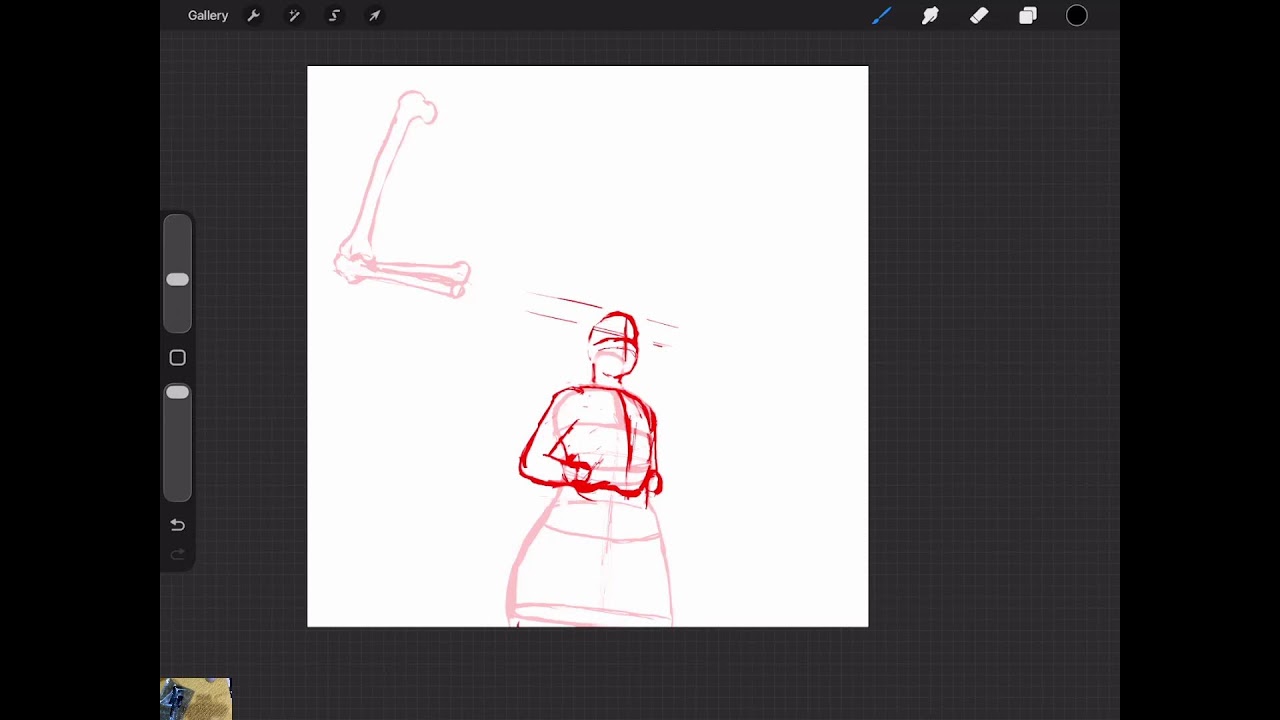Undo the last stroke
1280x720 pixels.
coord(177,525)
